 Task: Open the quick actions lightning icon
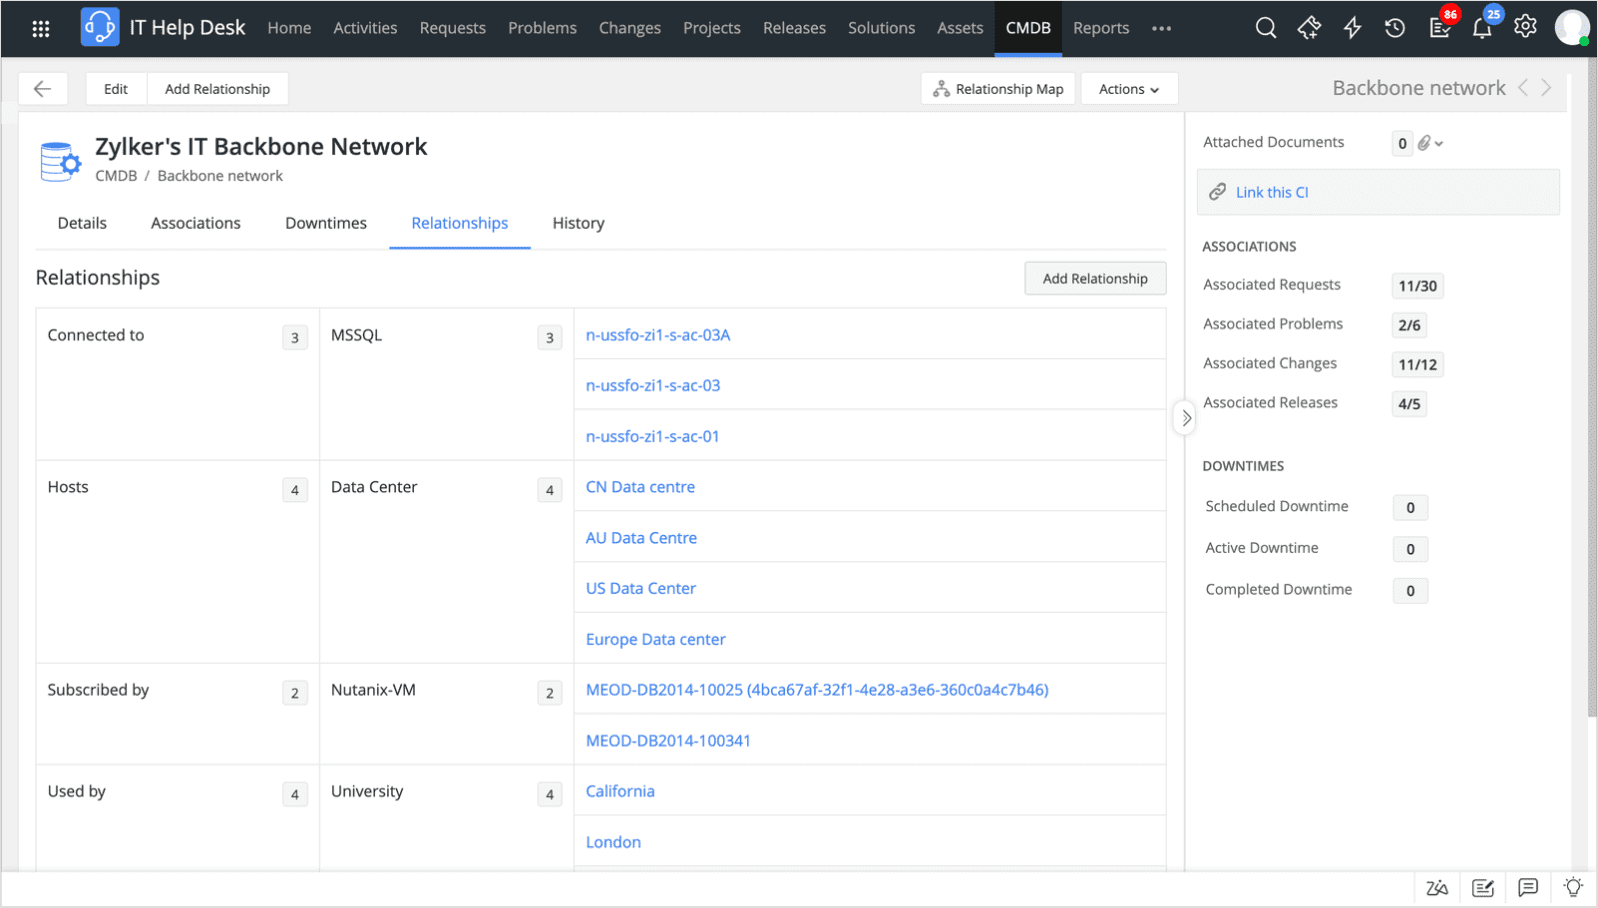pyautogui.click(x=1352, y=28)
